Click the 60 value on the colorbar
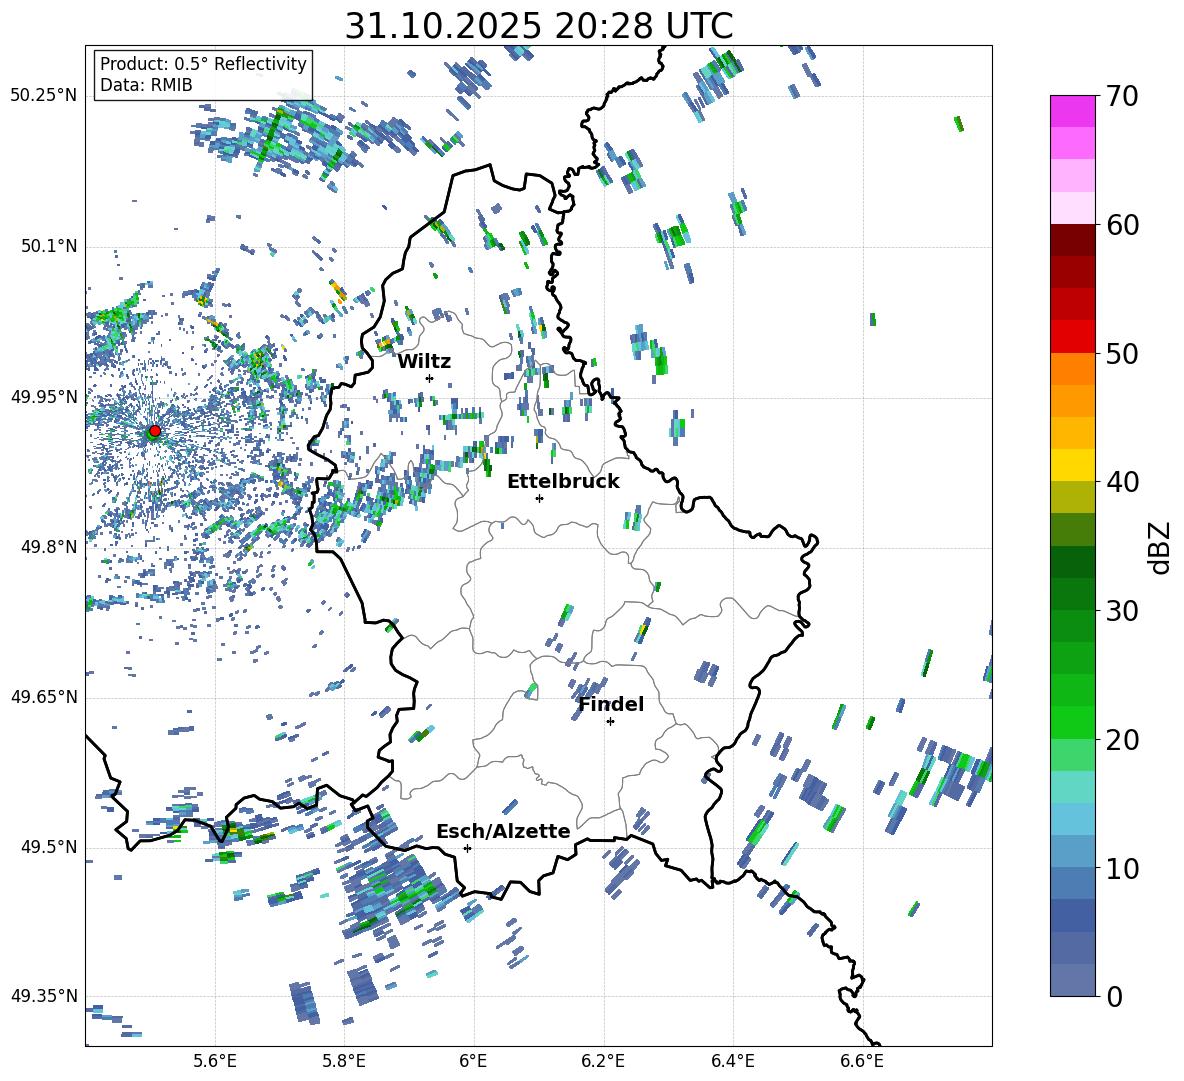 coord(1122,225)
